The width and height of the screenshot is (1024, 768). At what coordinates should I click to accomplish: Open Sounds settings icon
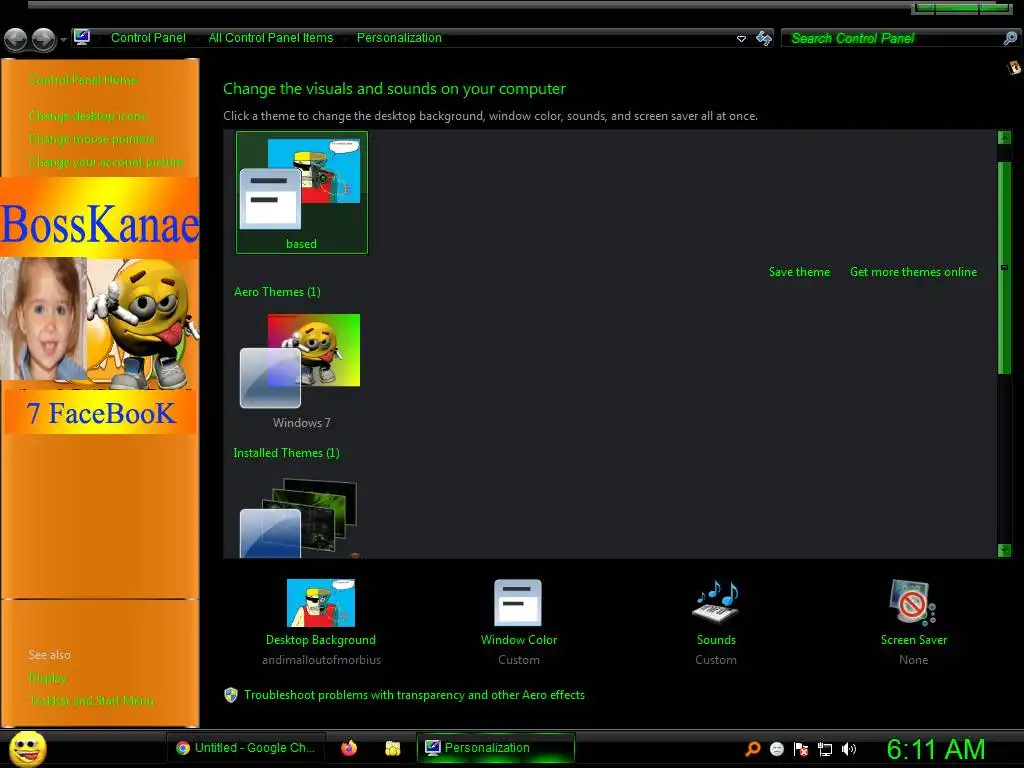[716, 601]
